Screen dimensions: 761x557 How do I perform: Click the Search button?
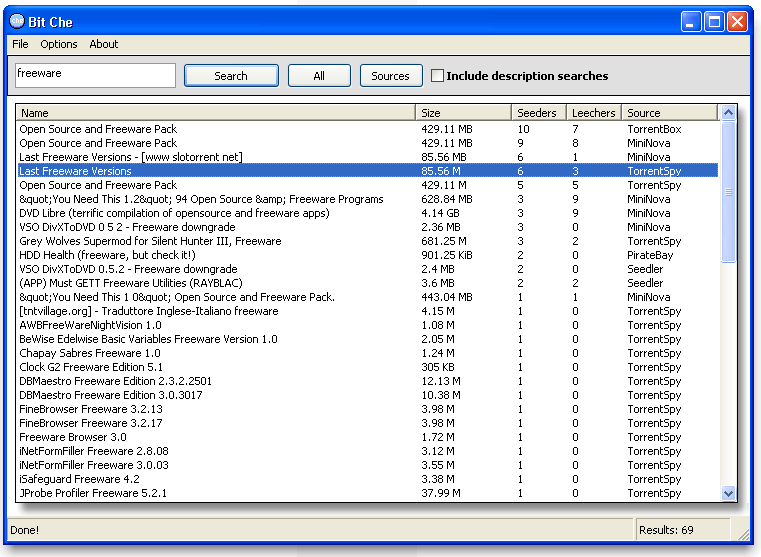(x=231, y=76)
